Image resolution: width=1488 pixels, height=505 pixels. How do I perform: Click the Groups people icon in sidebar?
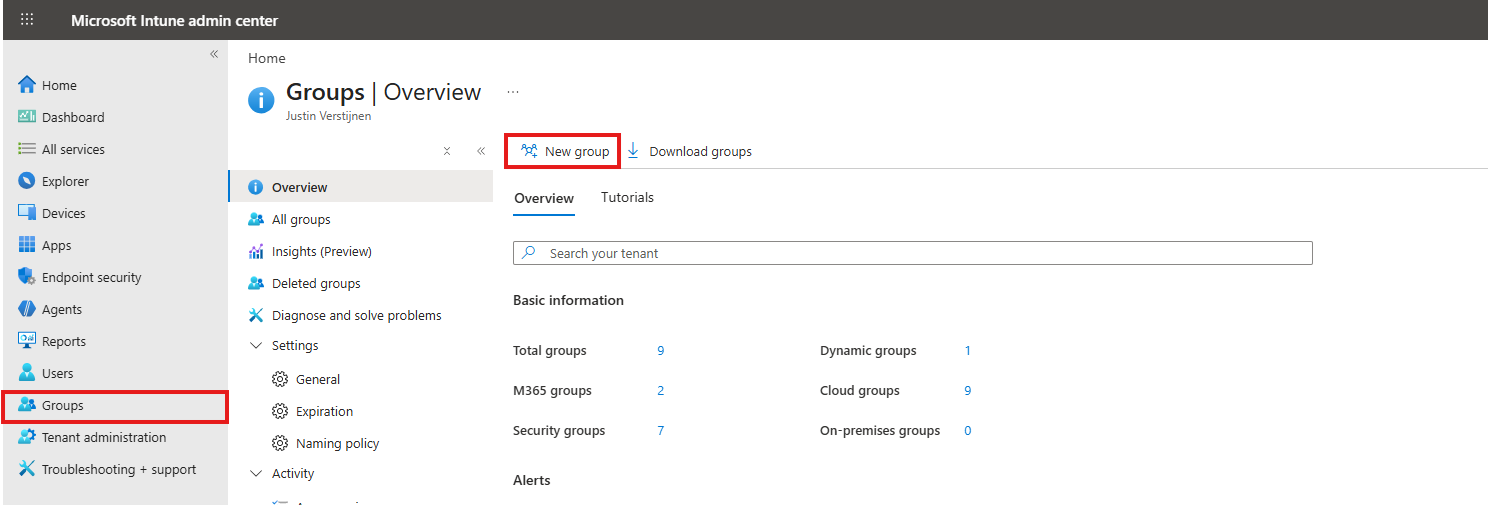click(x=27, y=405)
